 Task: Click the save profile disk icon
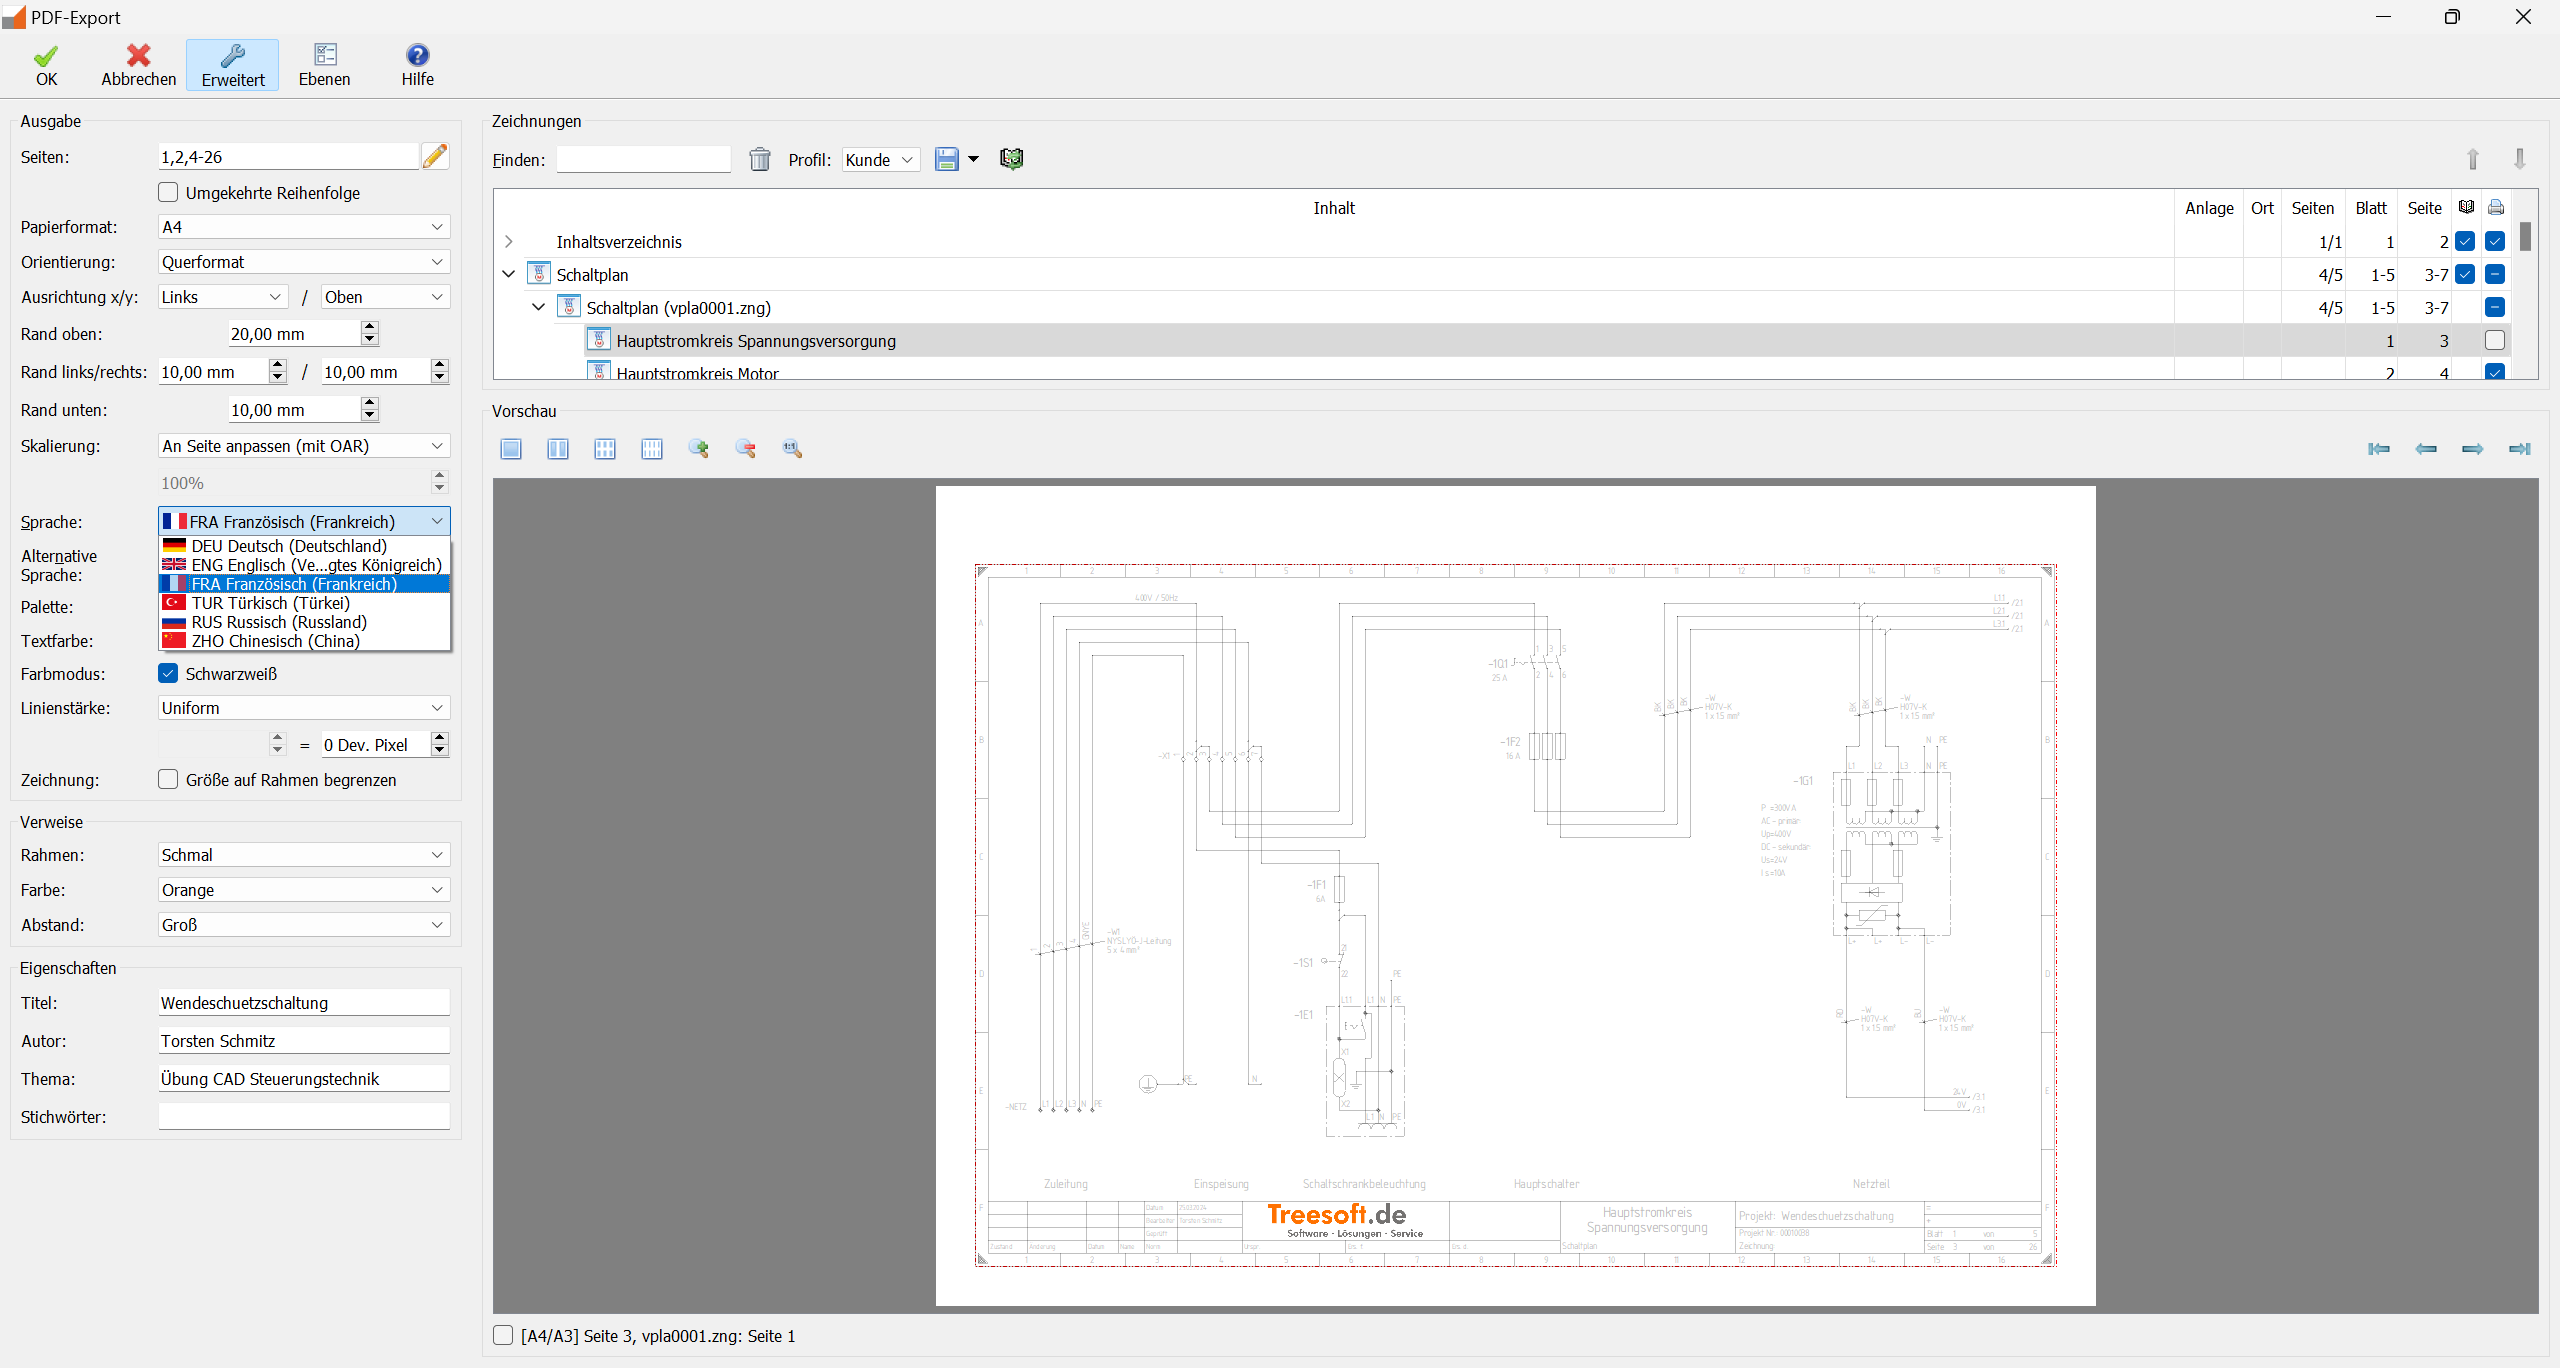(946, 159)
